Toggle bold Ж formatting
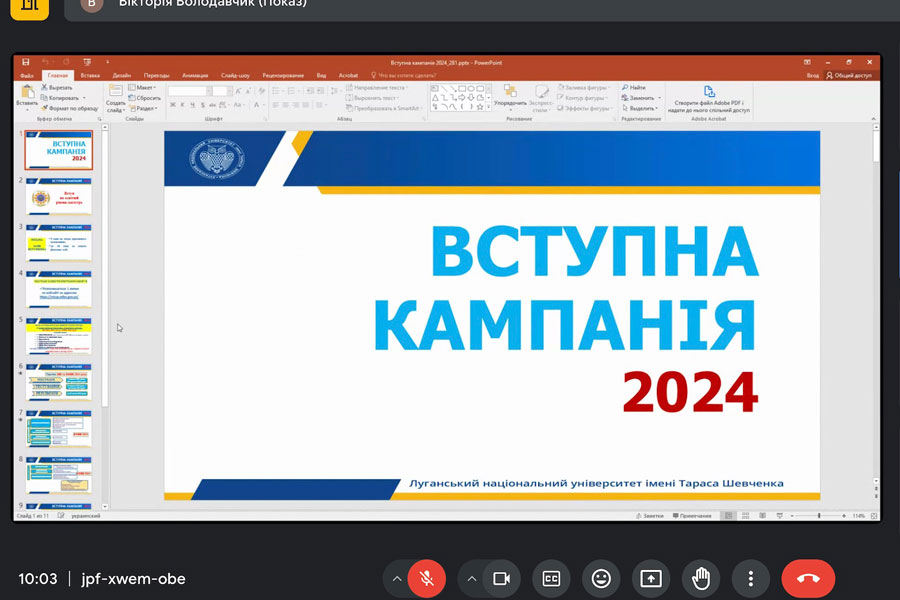This screenshot has width=900, height=600. [173, 105]
